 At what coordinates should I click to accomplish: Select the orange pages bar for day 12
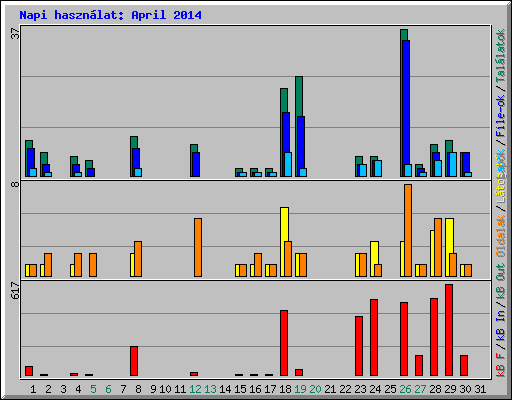point(198,247)
